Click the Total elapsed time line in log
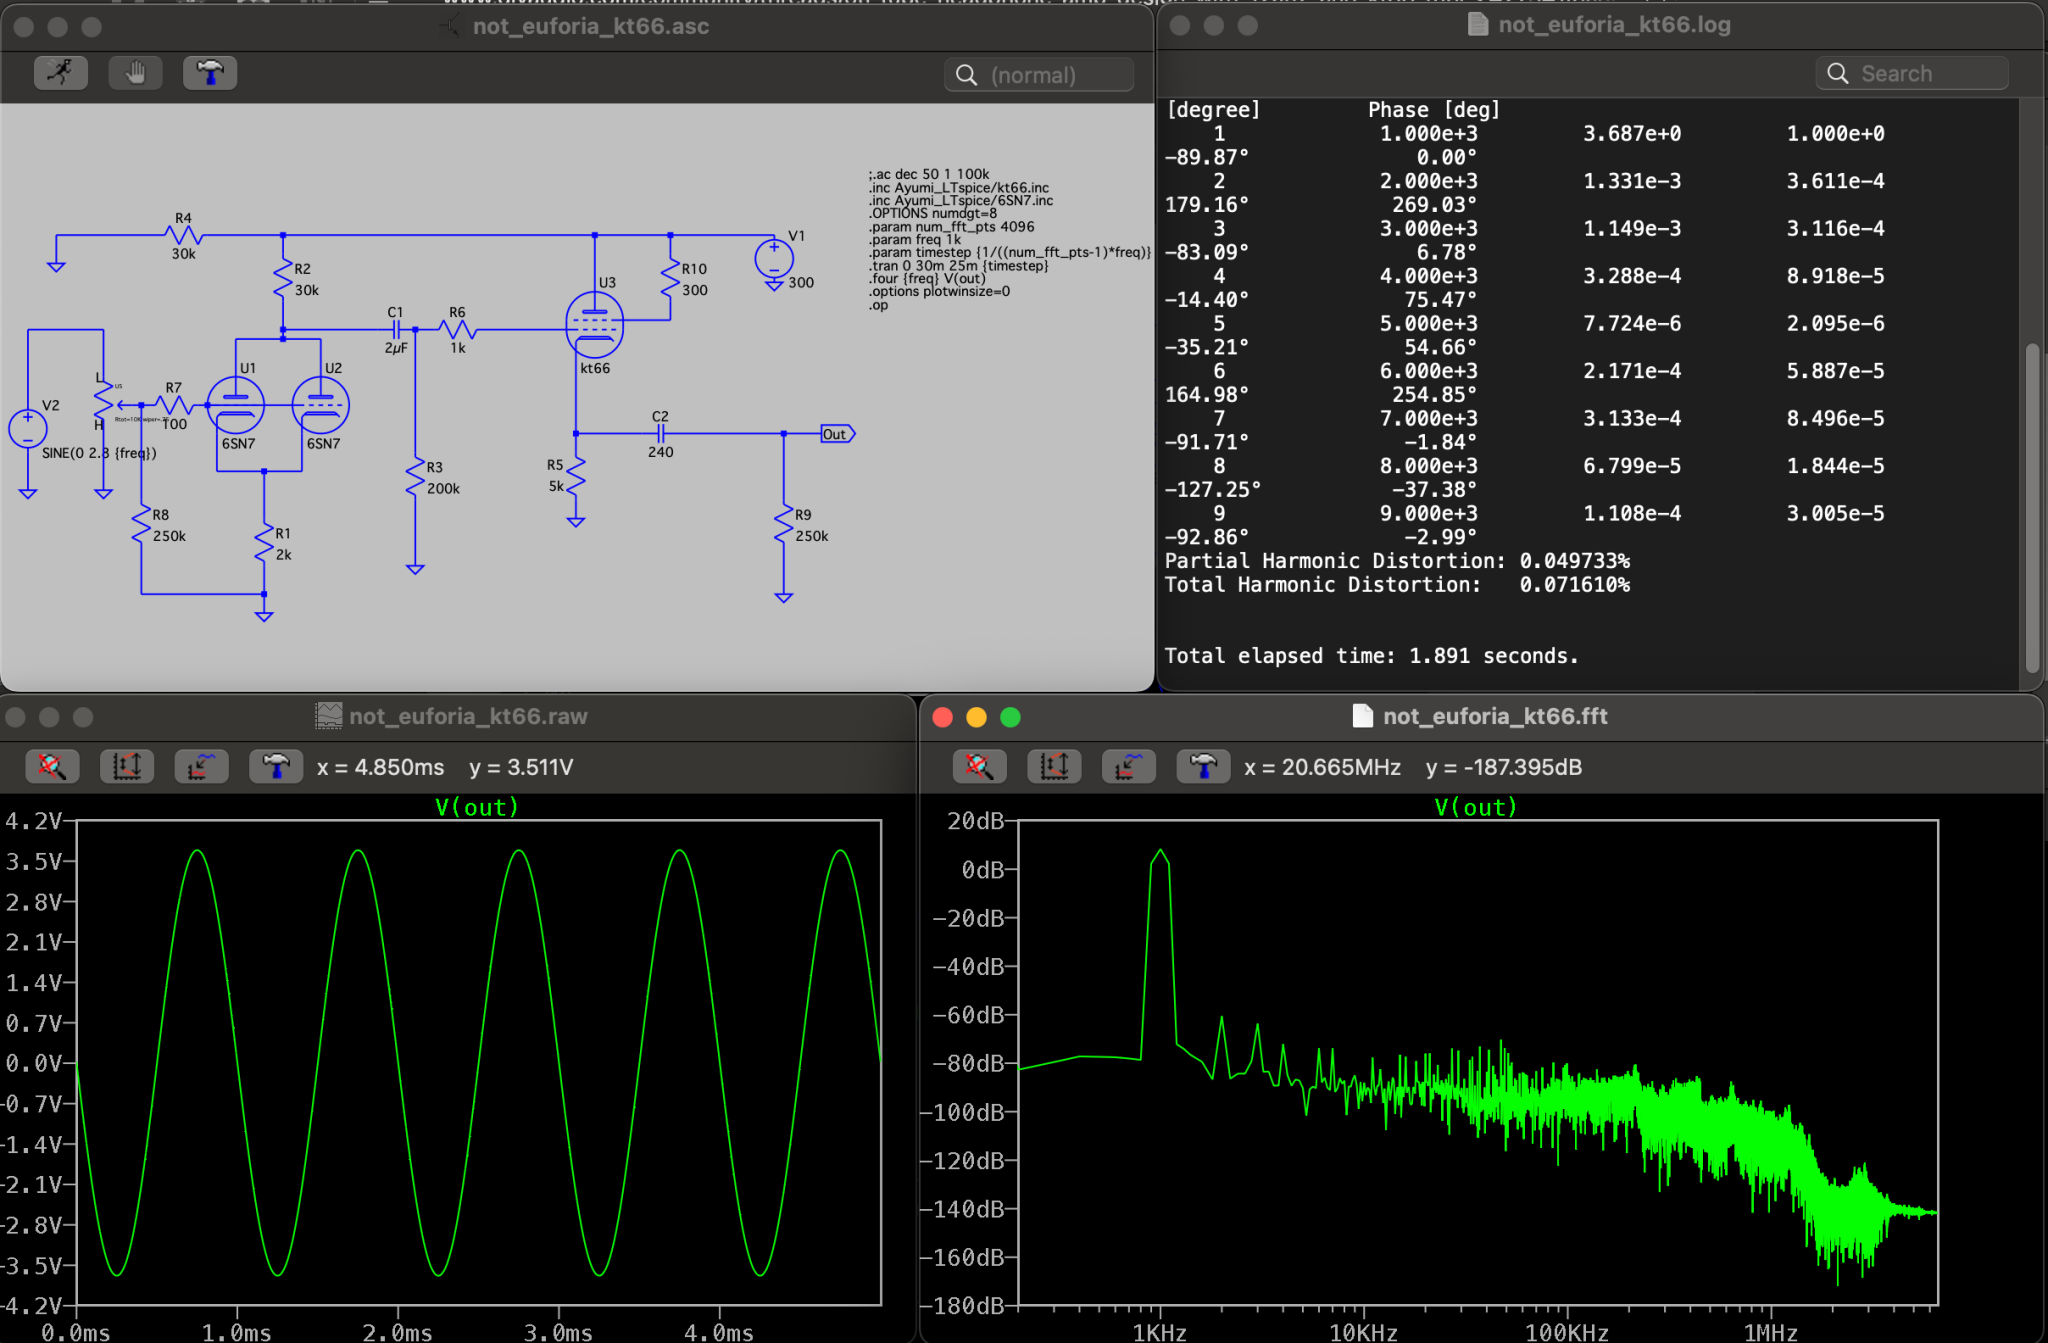 (x=1371, y=656)
